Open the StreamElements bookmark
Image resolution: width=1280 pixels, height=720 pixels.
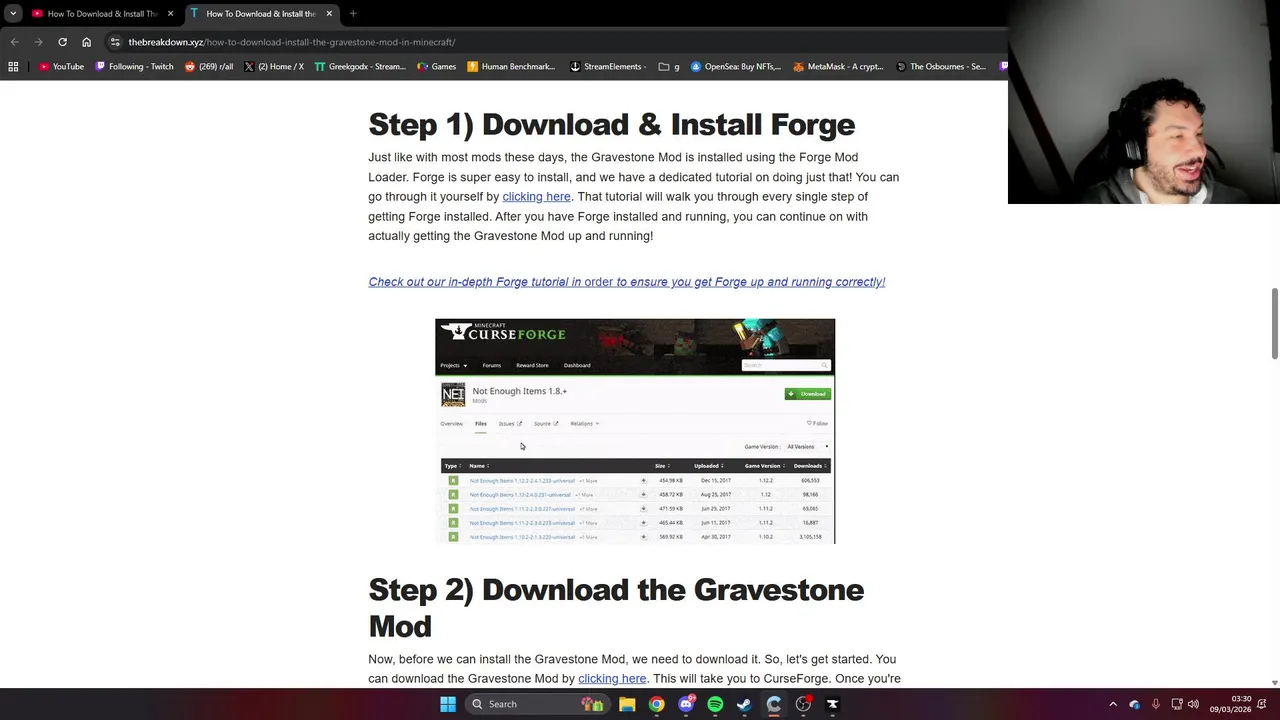607,66
